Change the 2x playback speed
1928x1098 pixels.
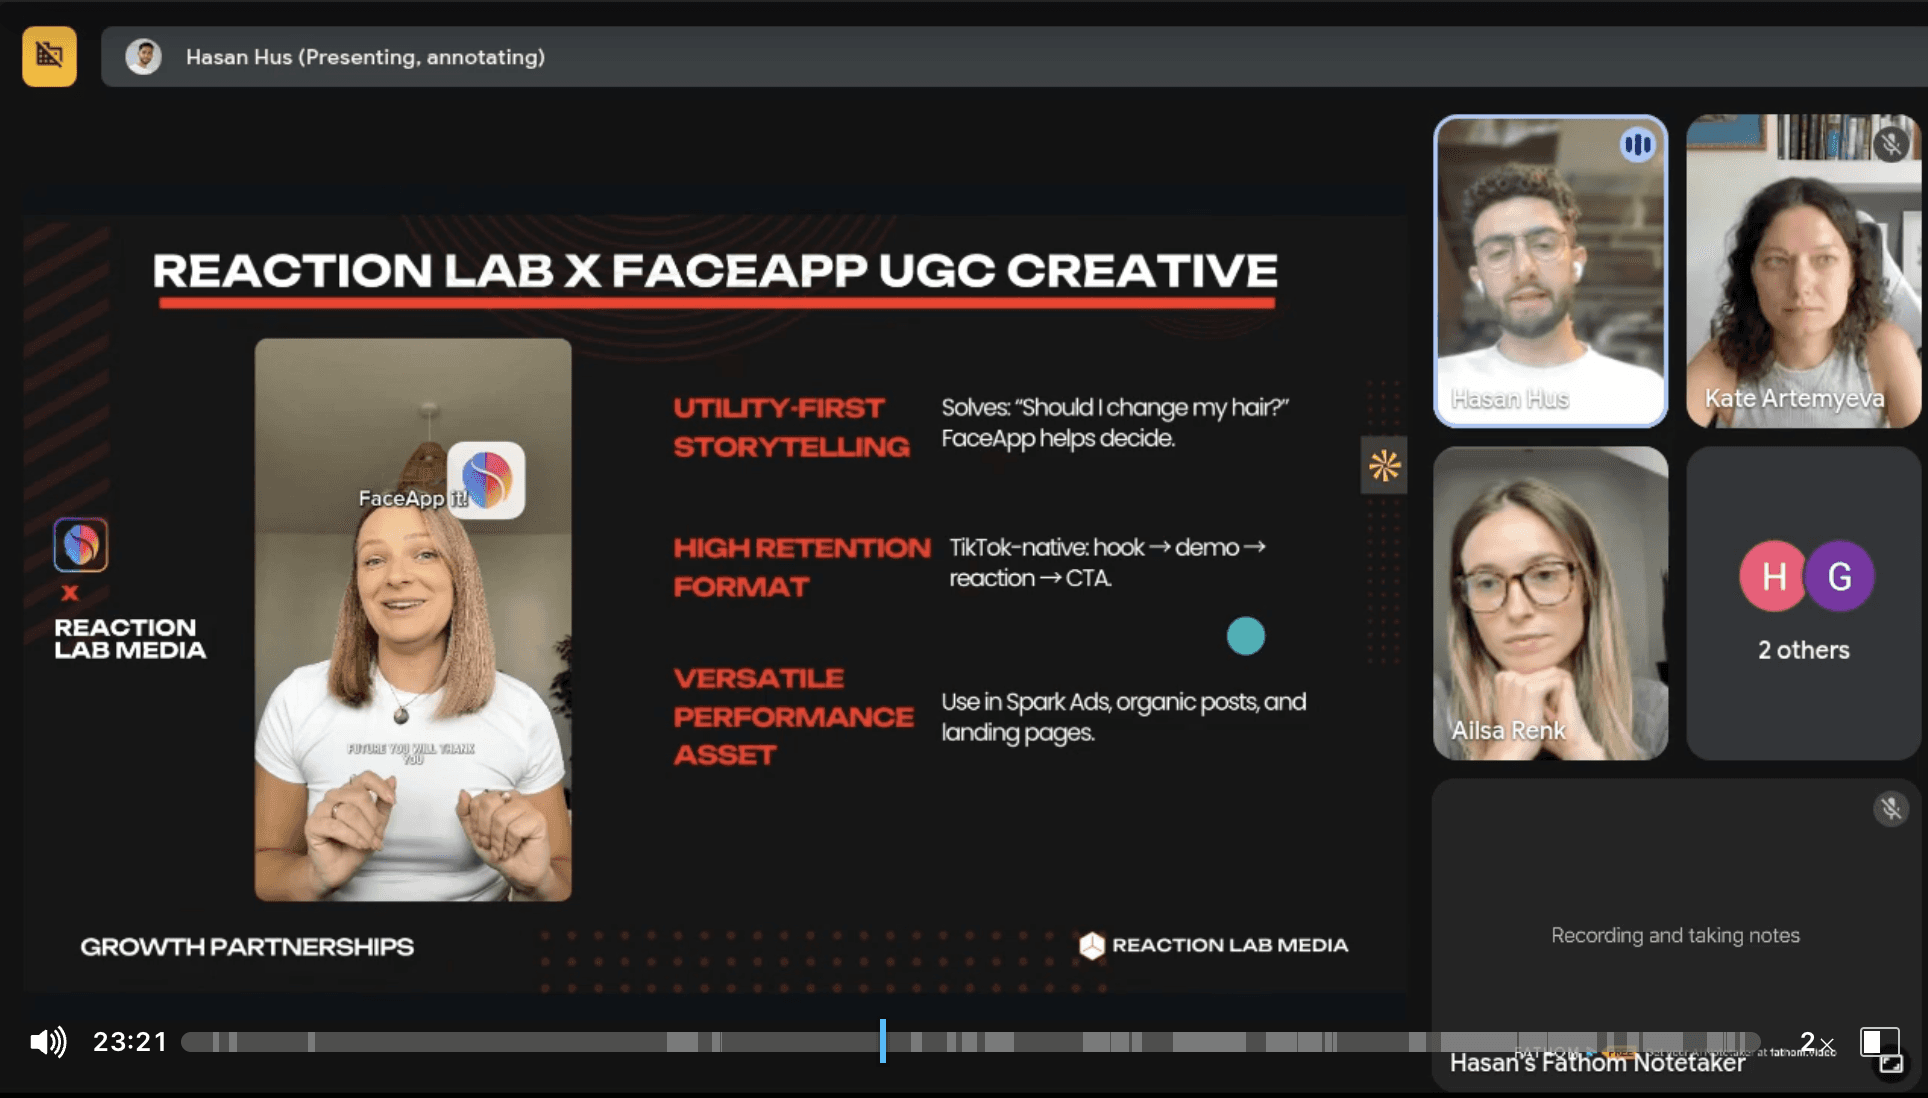tap(1816, 1042)
